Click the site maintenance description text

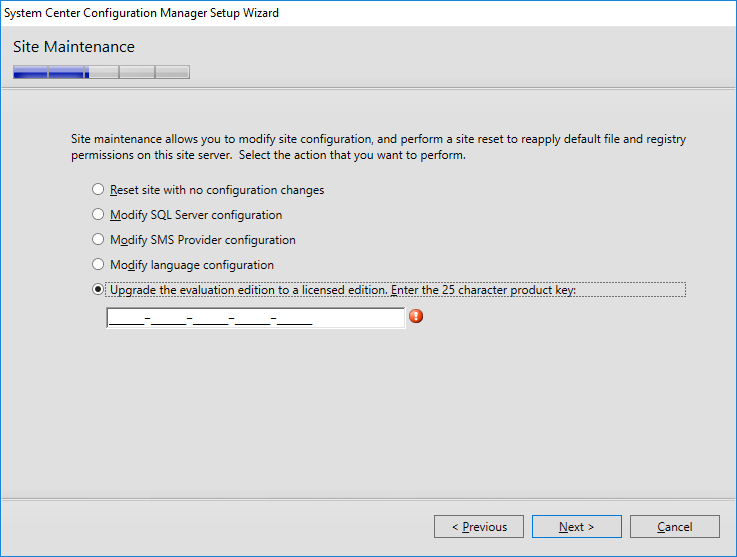[378, 147]
